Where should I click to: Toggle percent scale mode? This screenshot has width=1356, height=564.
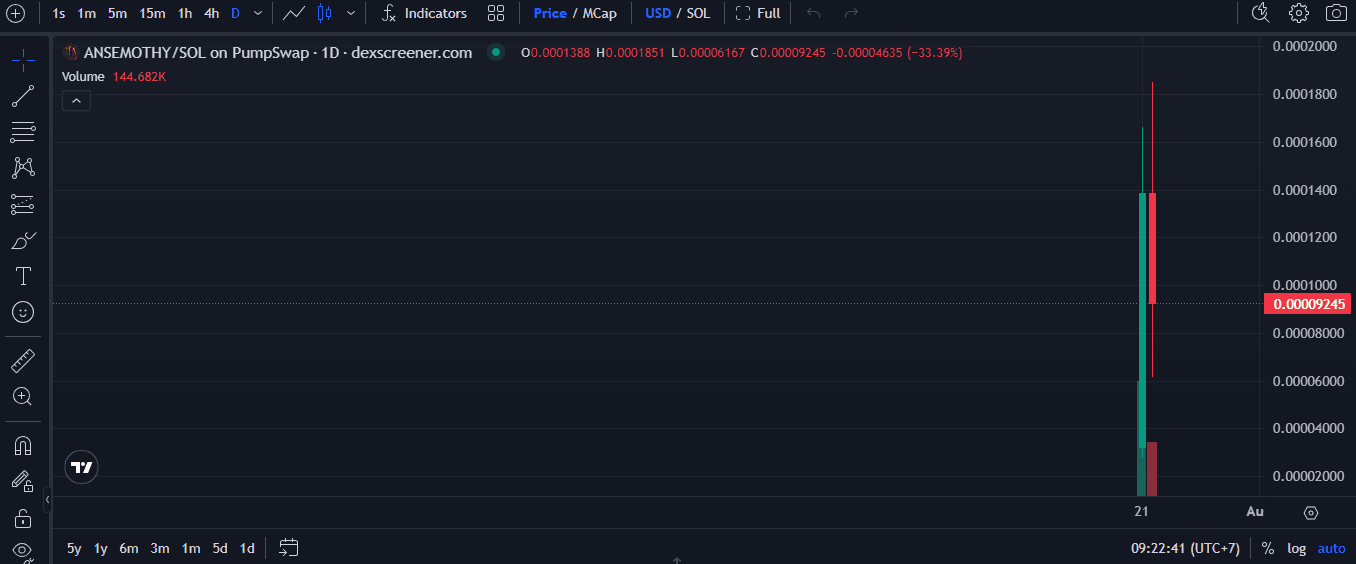click(x=1267, y=548)
